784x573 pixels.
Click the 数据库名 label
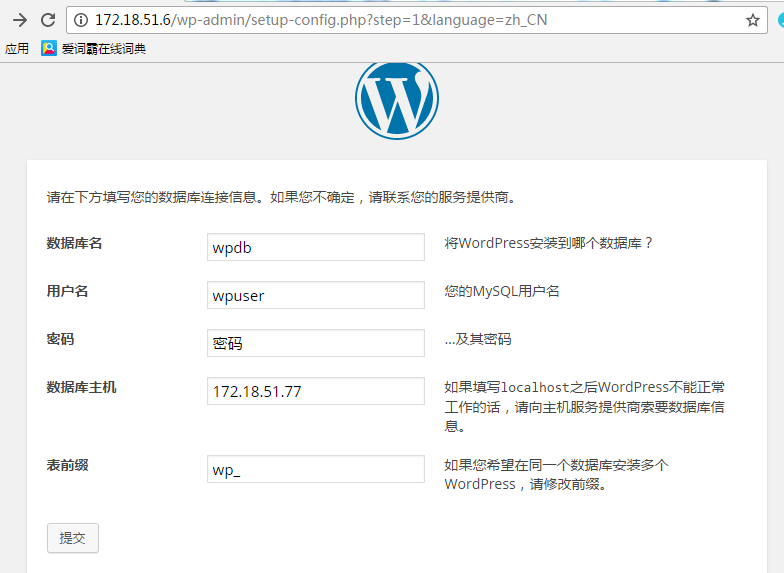click(74, 244)
